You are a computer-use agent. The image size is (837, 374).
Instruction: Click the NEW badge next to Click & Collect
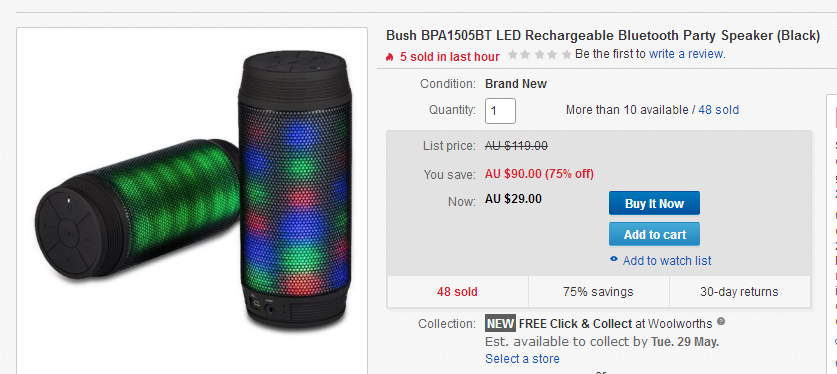click(500, 323)
